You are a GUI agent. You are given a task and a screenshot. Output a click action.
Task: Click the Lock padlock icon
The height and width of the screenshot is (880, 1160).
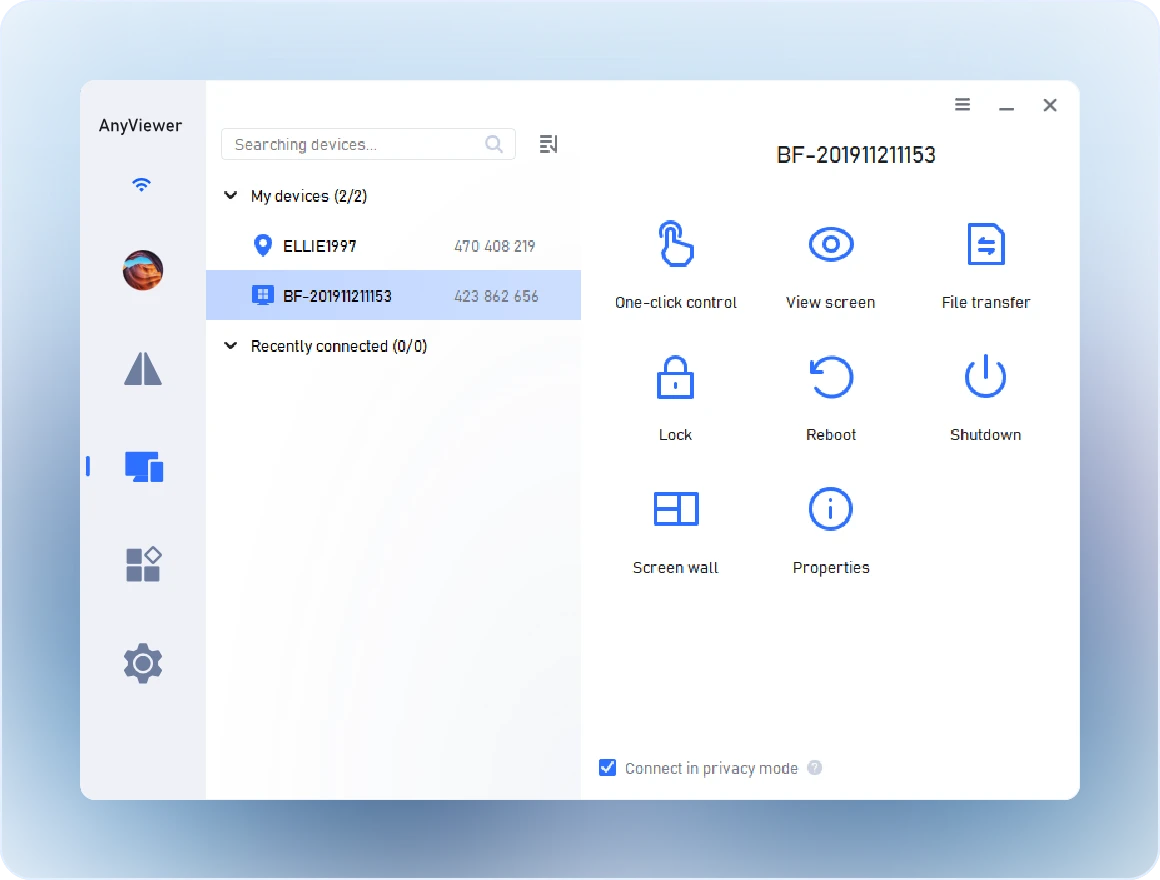[x=675, y=377]
